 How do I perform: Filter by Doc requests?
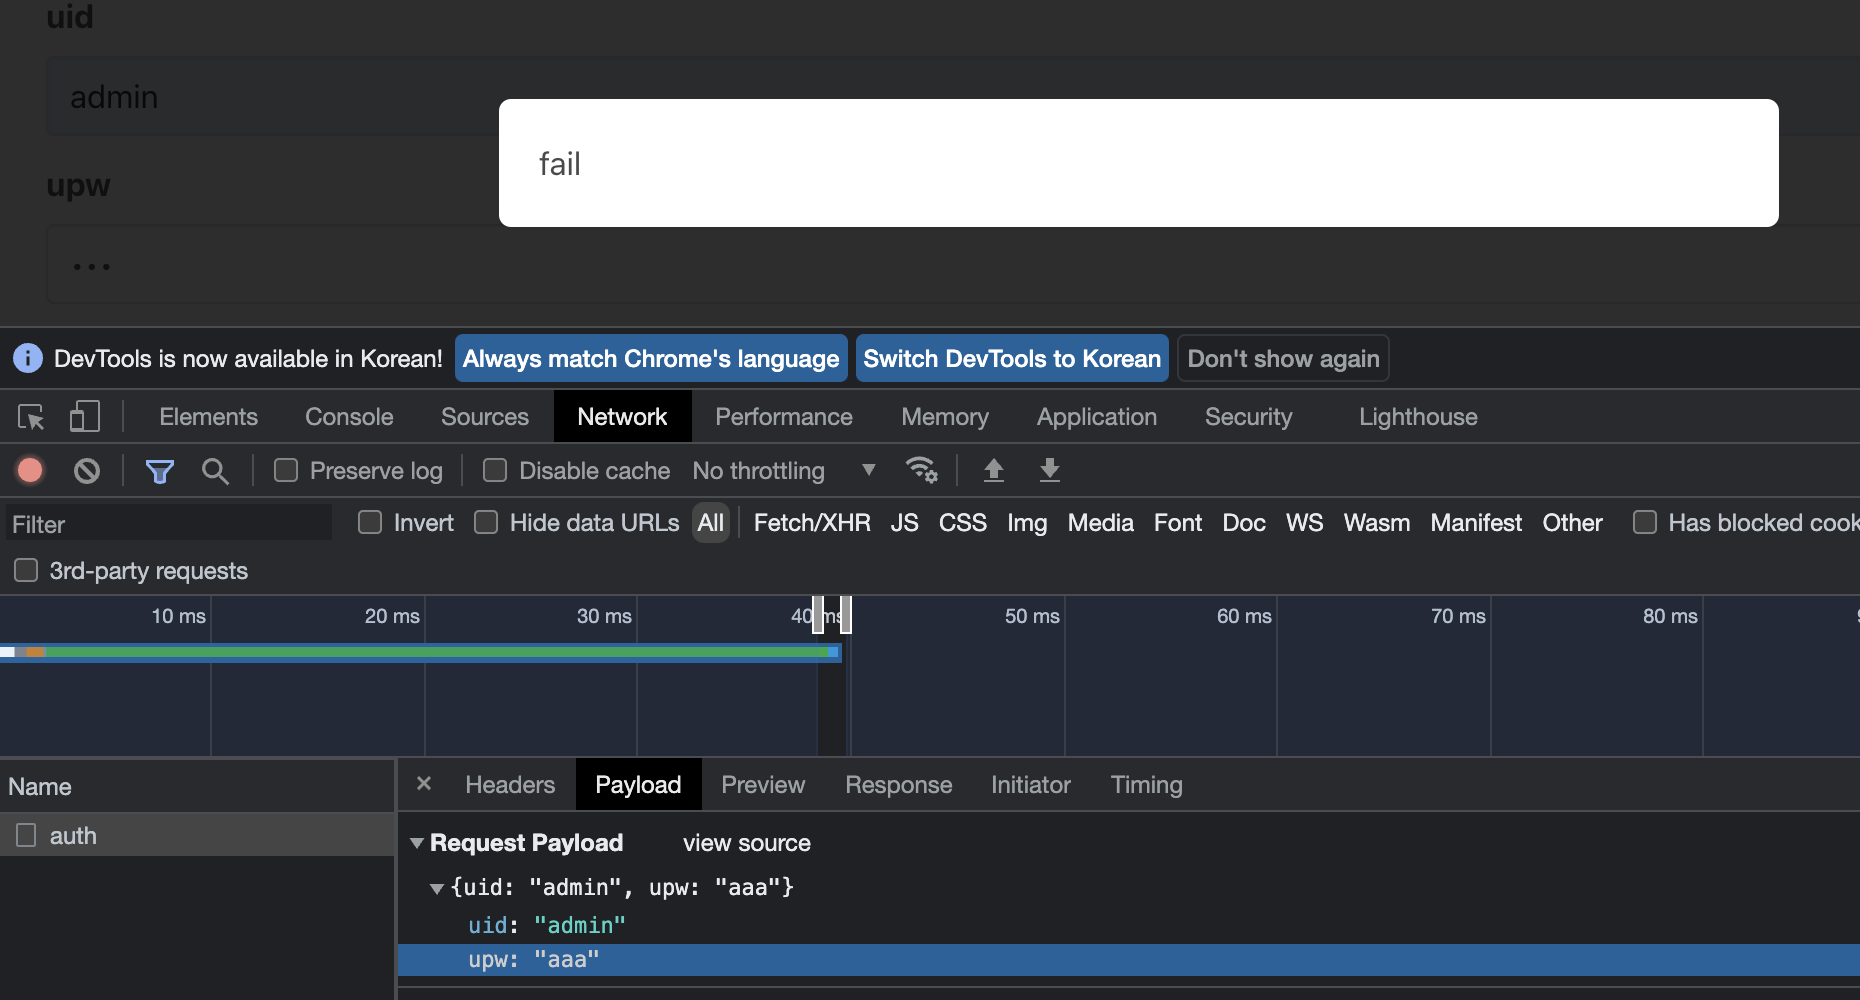(1244, 523)
